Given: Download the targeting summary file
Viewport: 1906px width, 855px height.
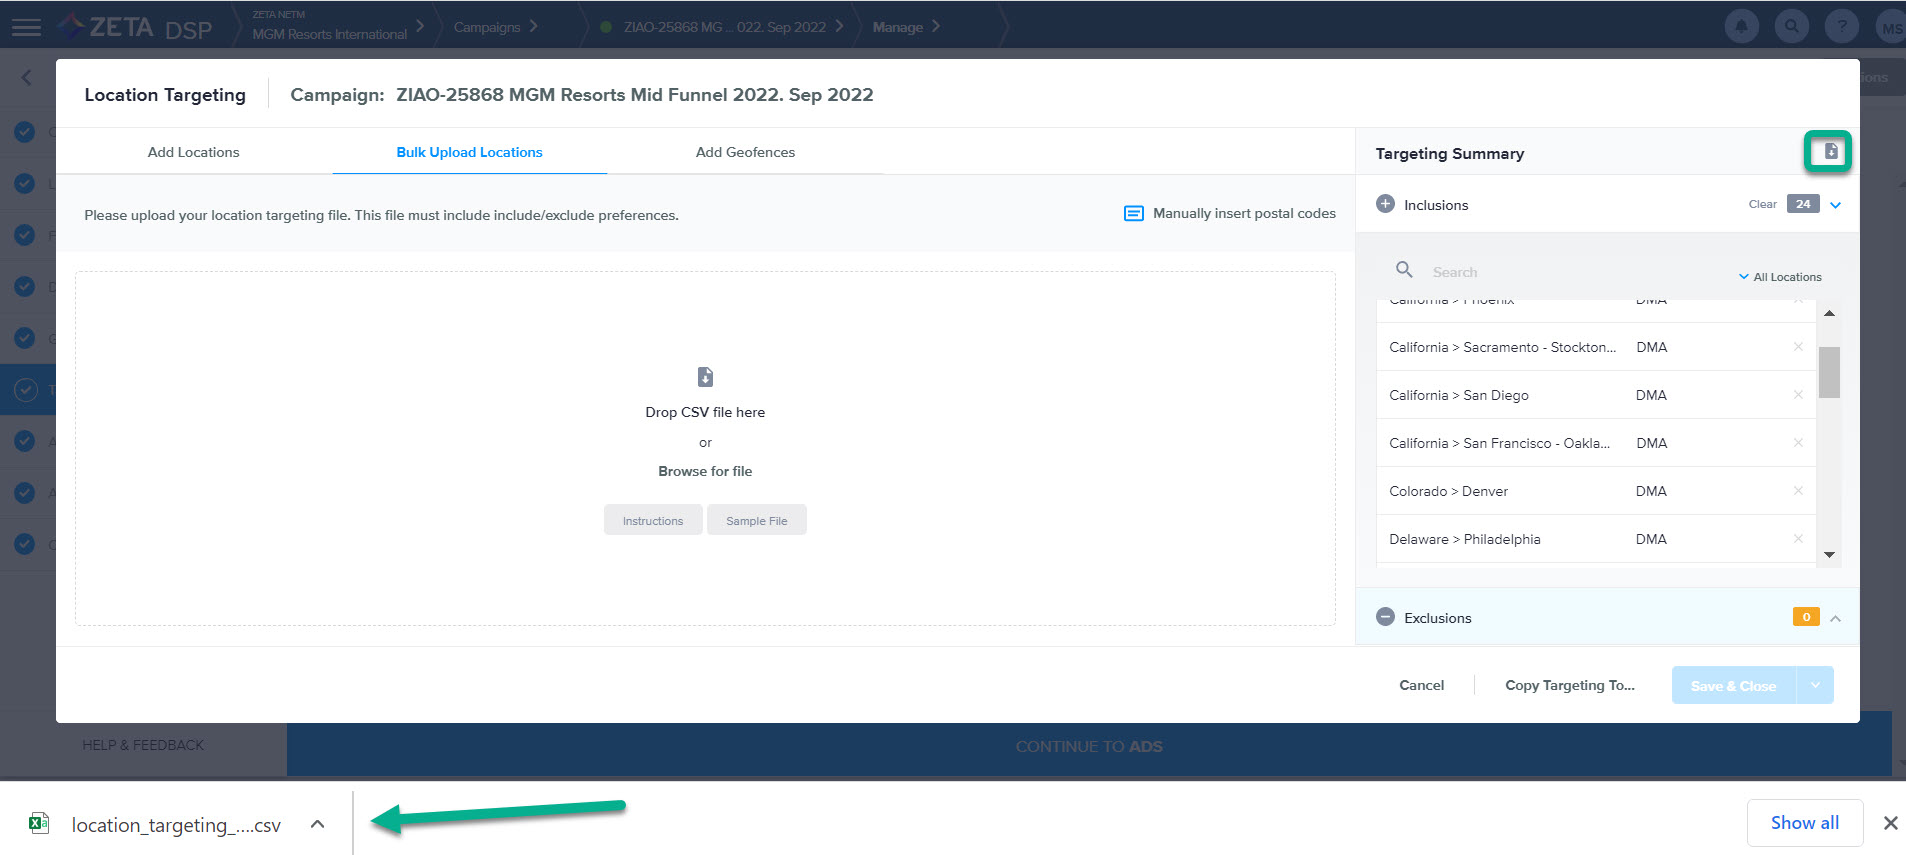Looking at the screenshot, I should 1830,151.
